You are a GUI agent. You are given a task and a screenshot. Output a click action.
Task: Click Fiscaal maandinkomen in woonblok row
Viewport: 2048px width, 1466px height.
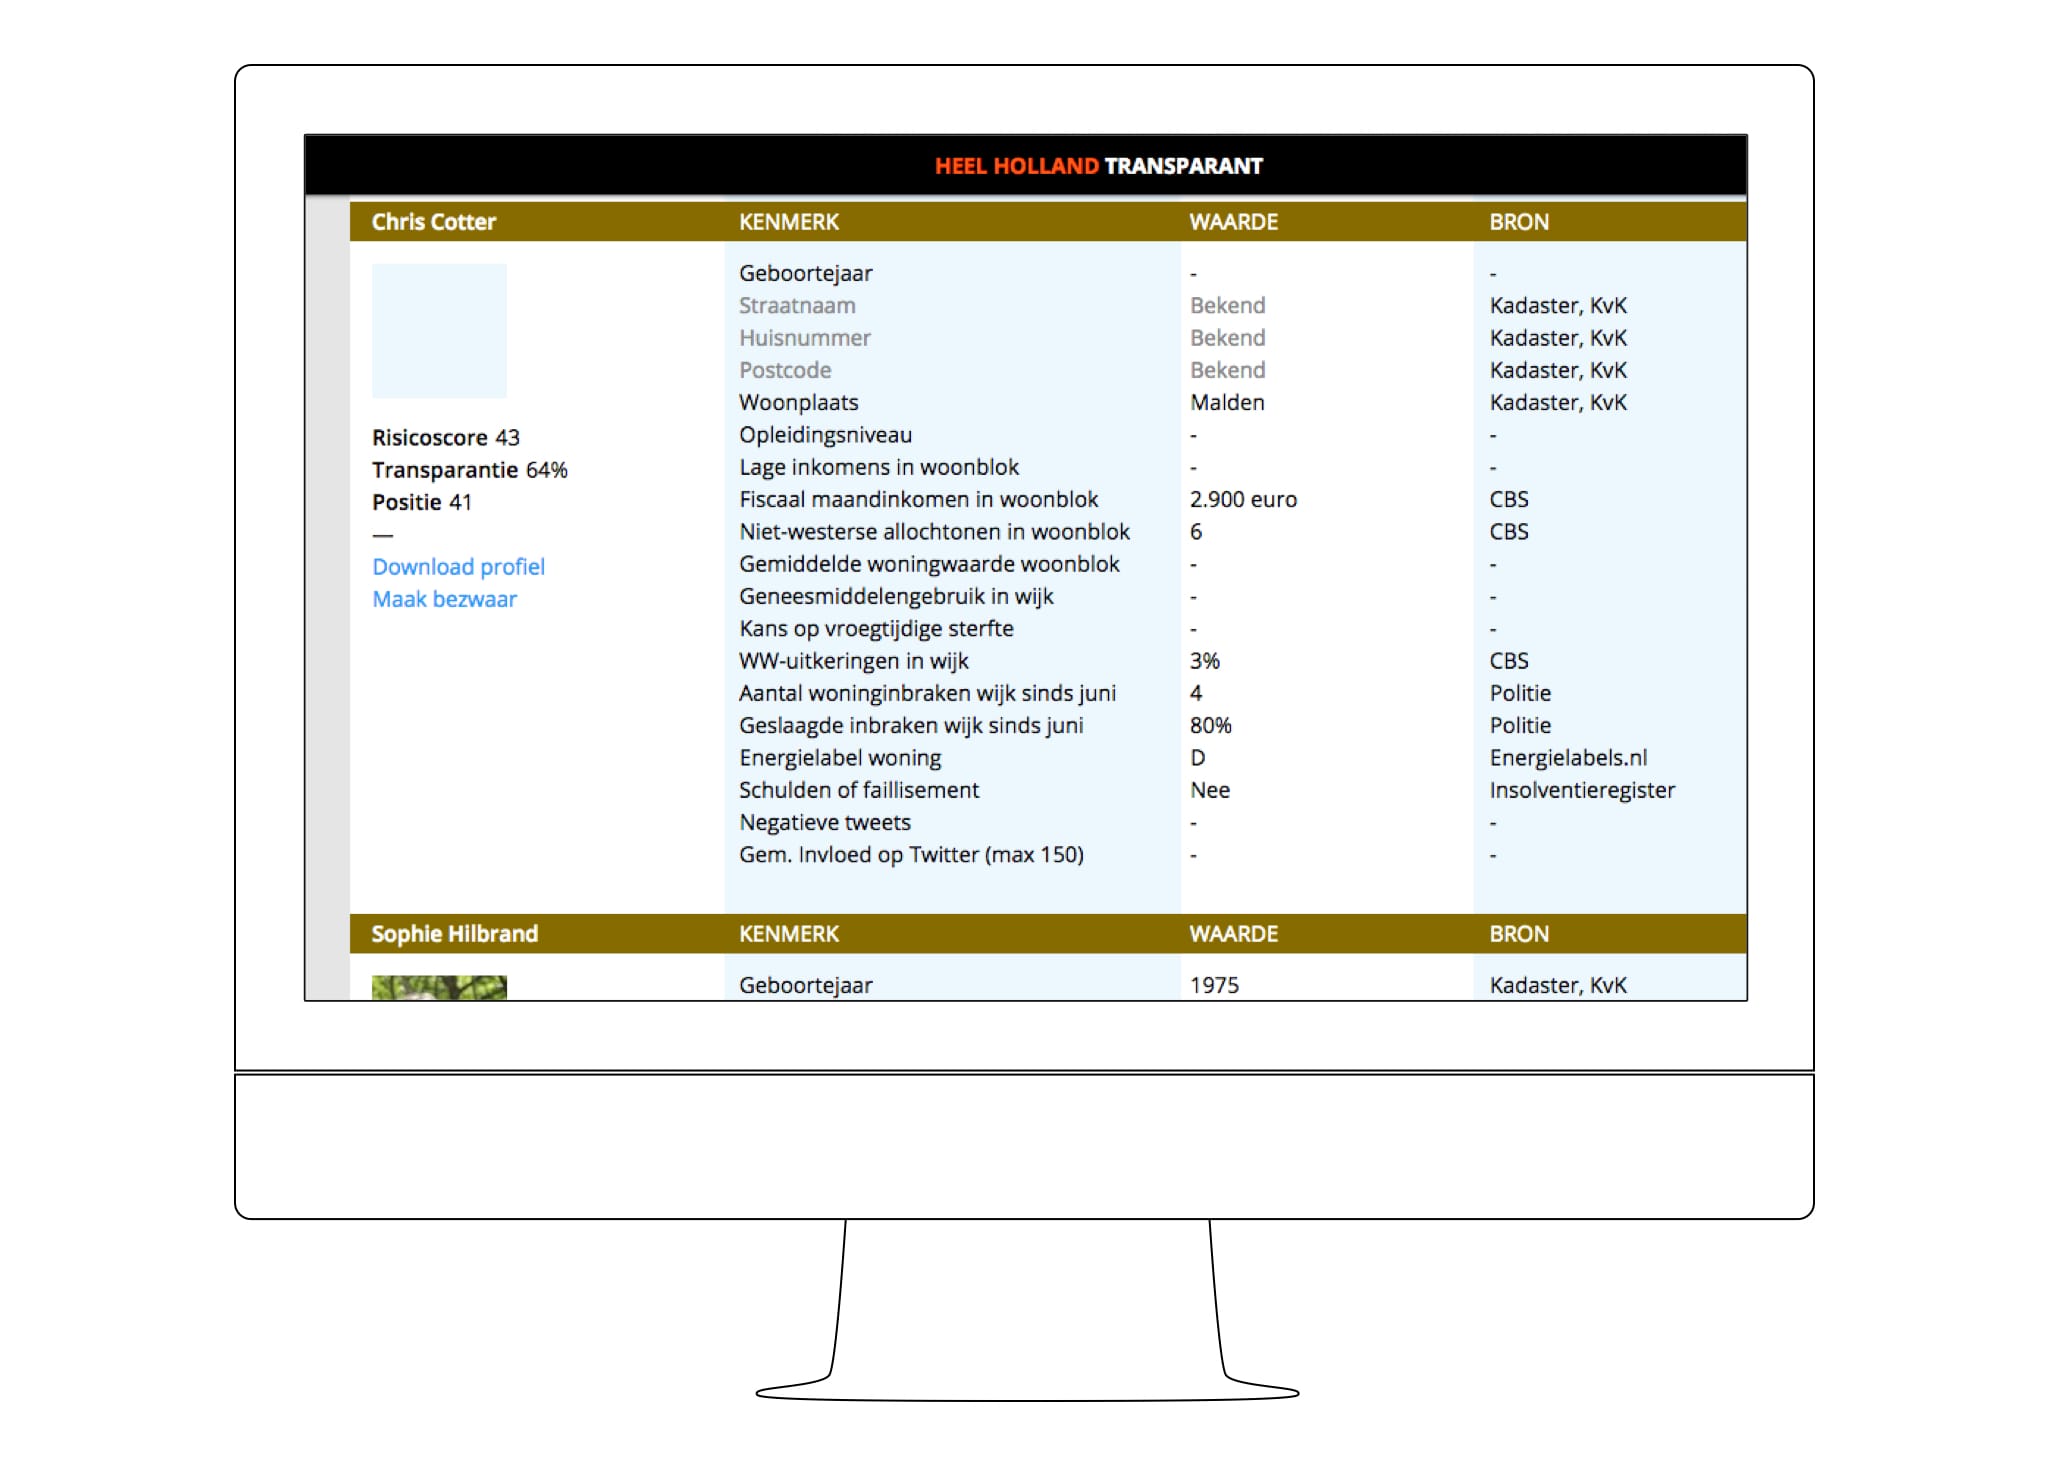[918, 499]
